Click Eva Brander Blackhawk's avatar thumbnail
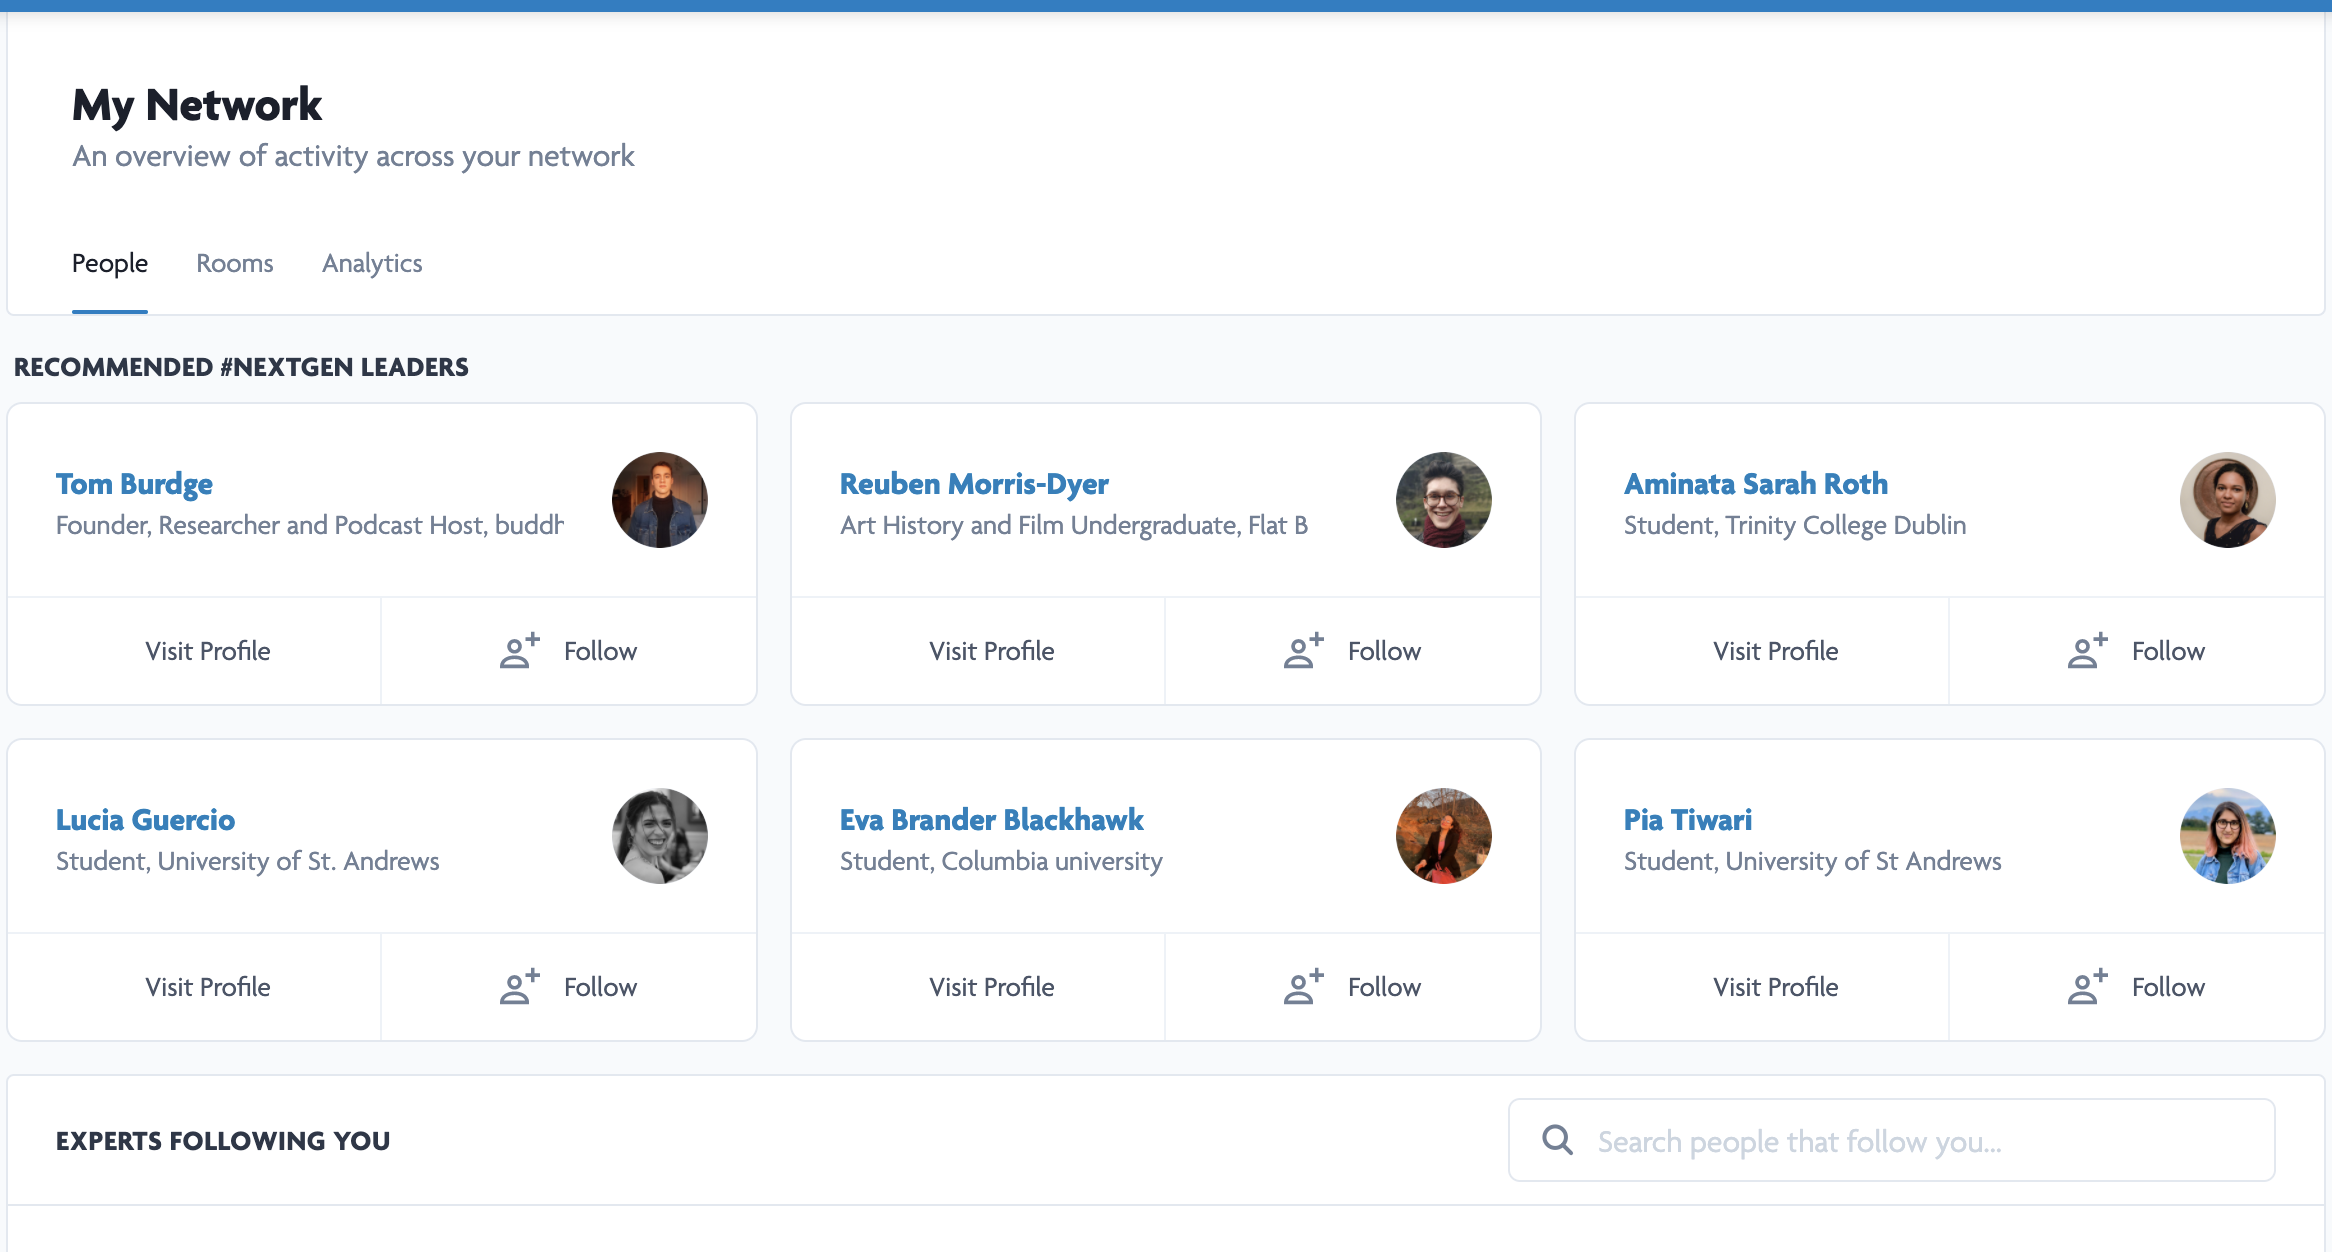 pos(1443,836)
